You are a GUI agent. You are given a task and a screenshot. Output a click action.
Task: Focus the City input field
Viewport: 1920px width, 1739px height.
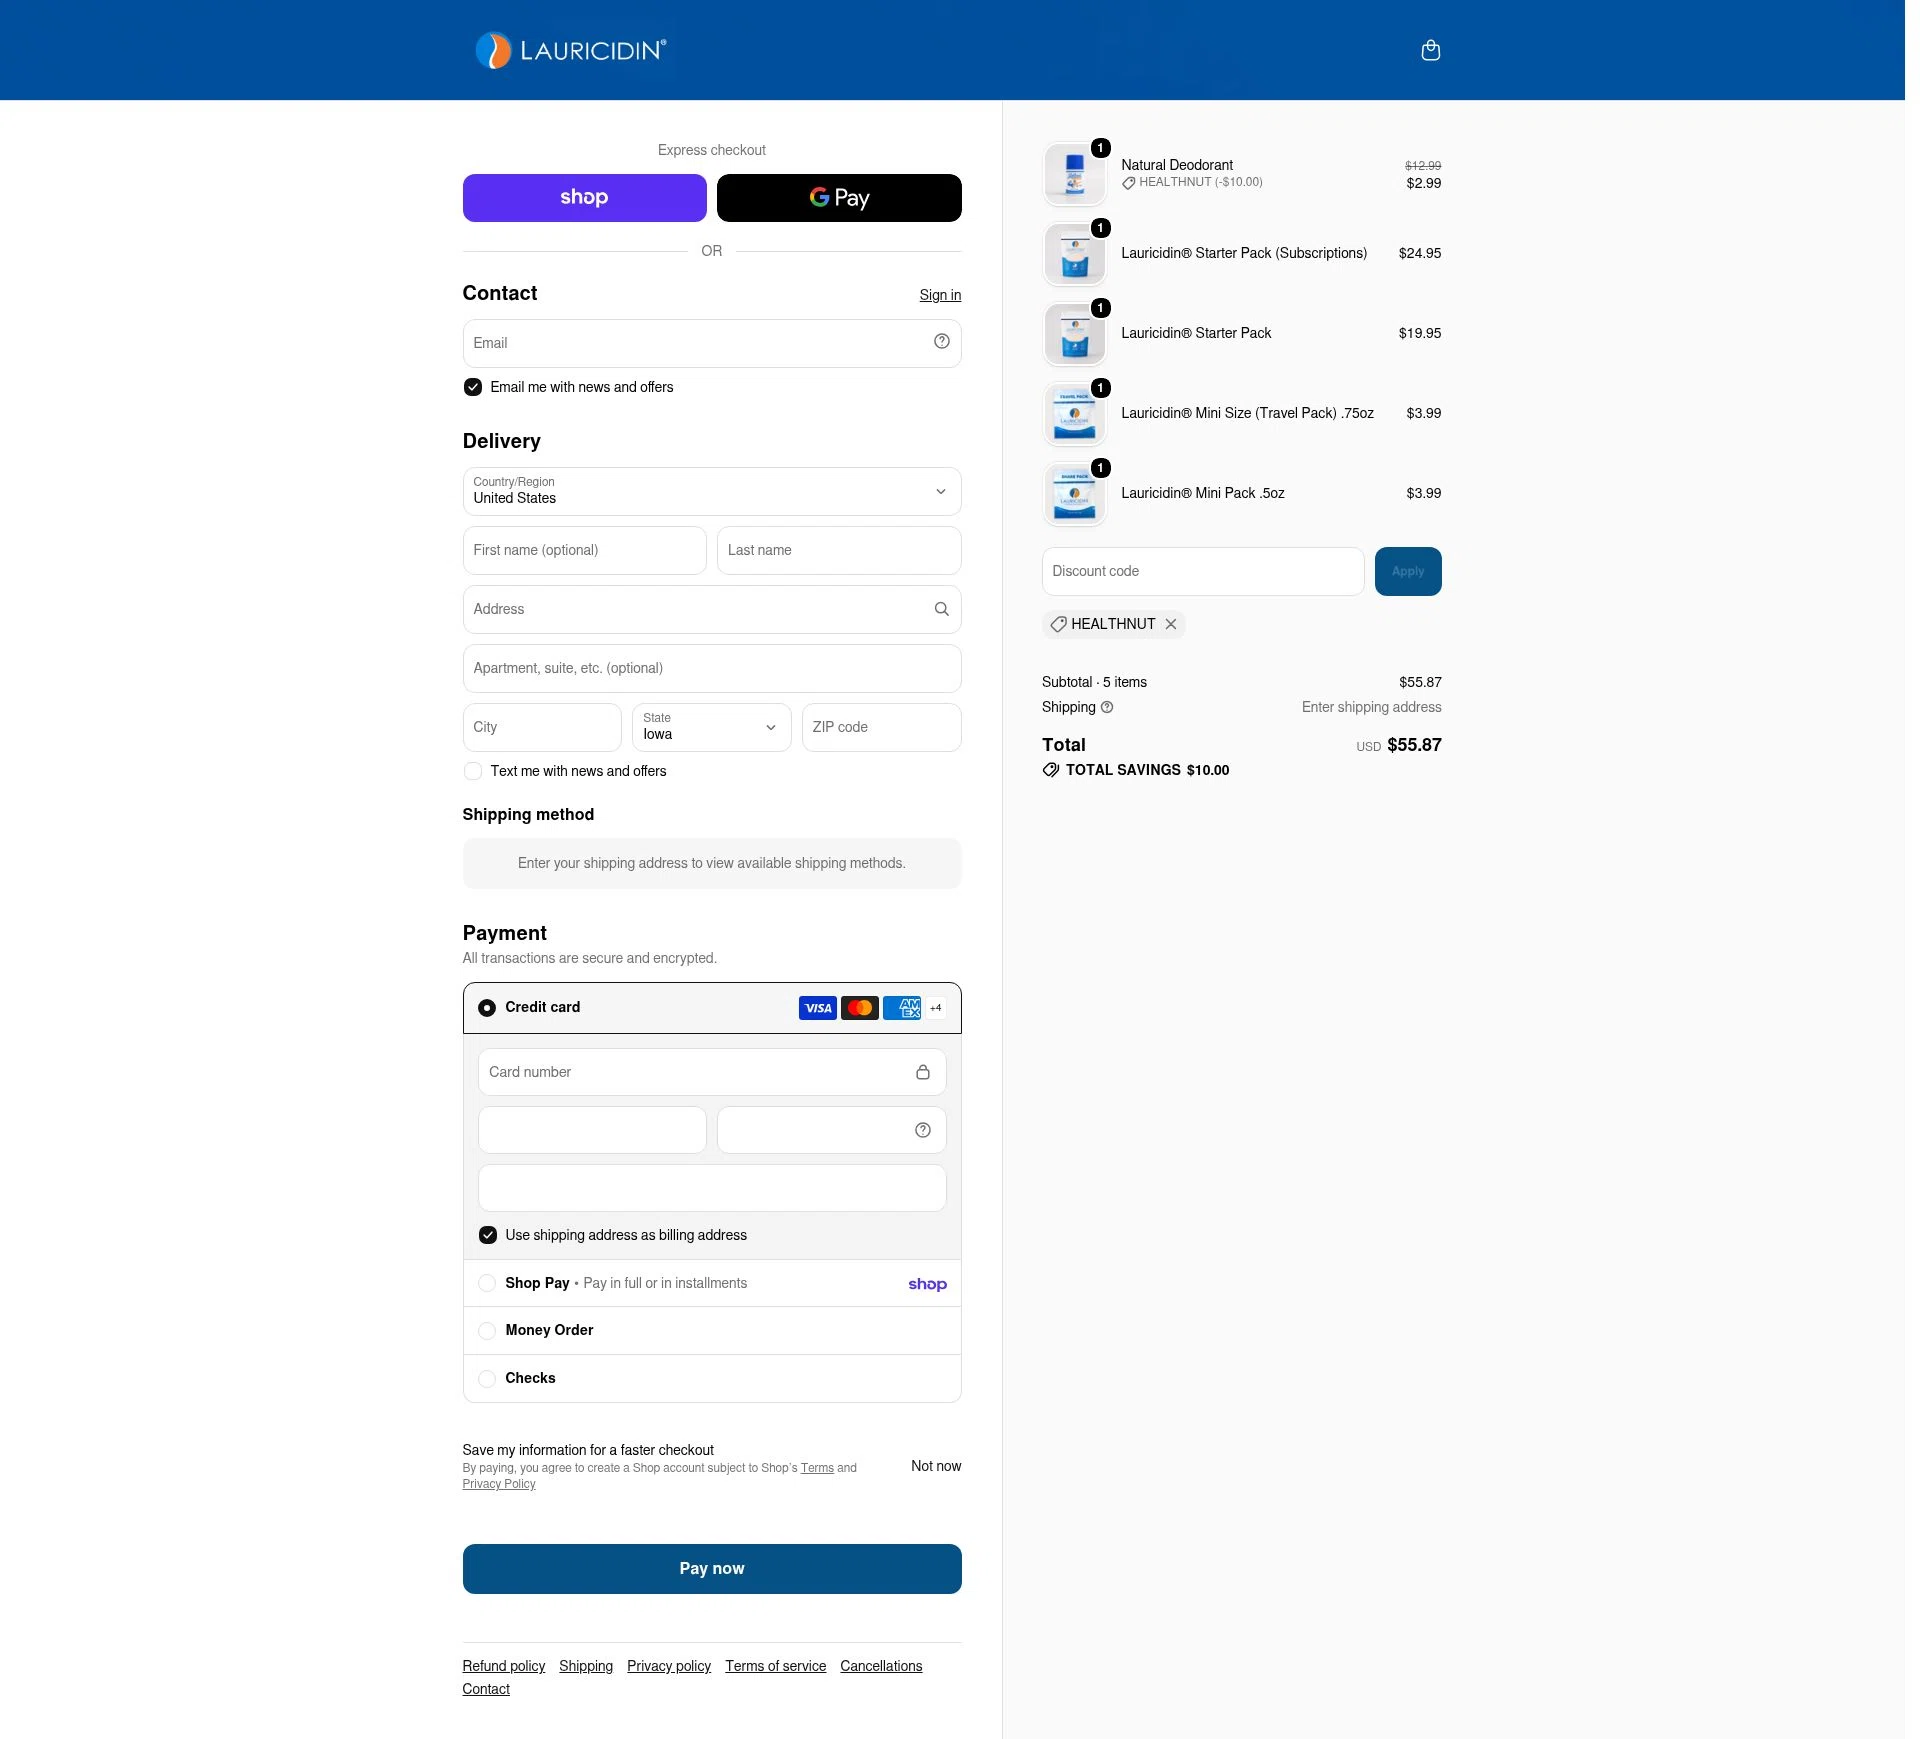[x=541, y=727]
